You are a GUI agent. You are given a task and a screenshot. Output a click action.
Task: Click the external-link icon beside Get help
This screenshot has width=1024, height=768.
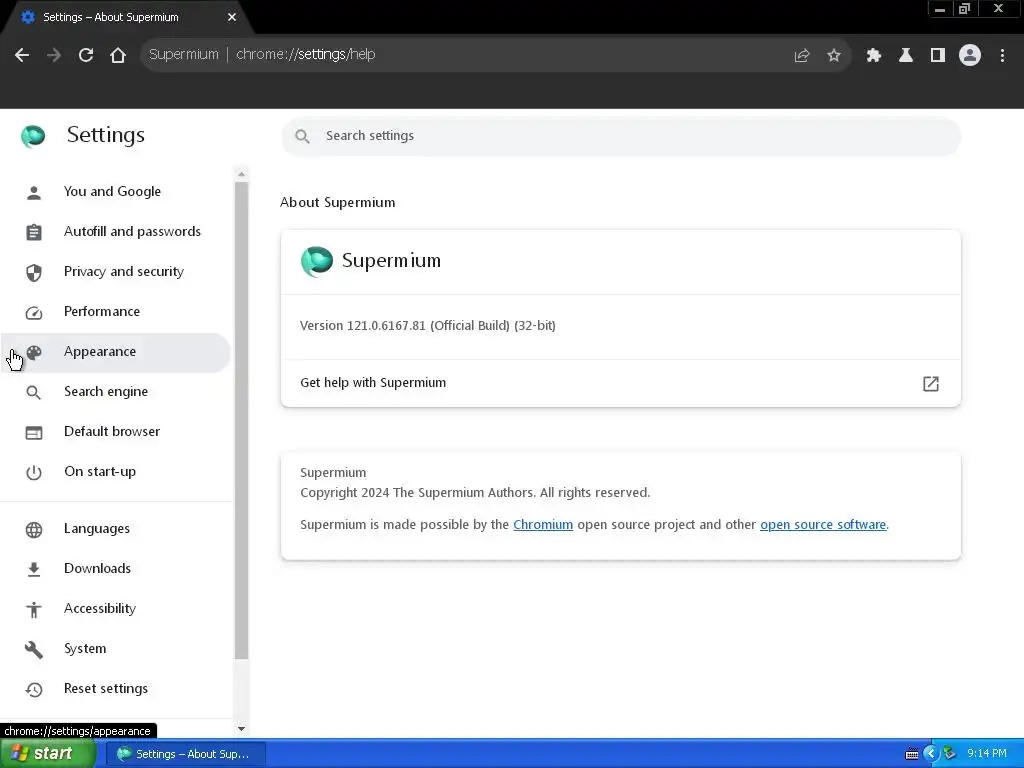[931, 383]
